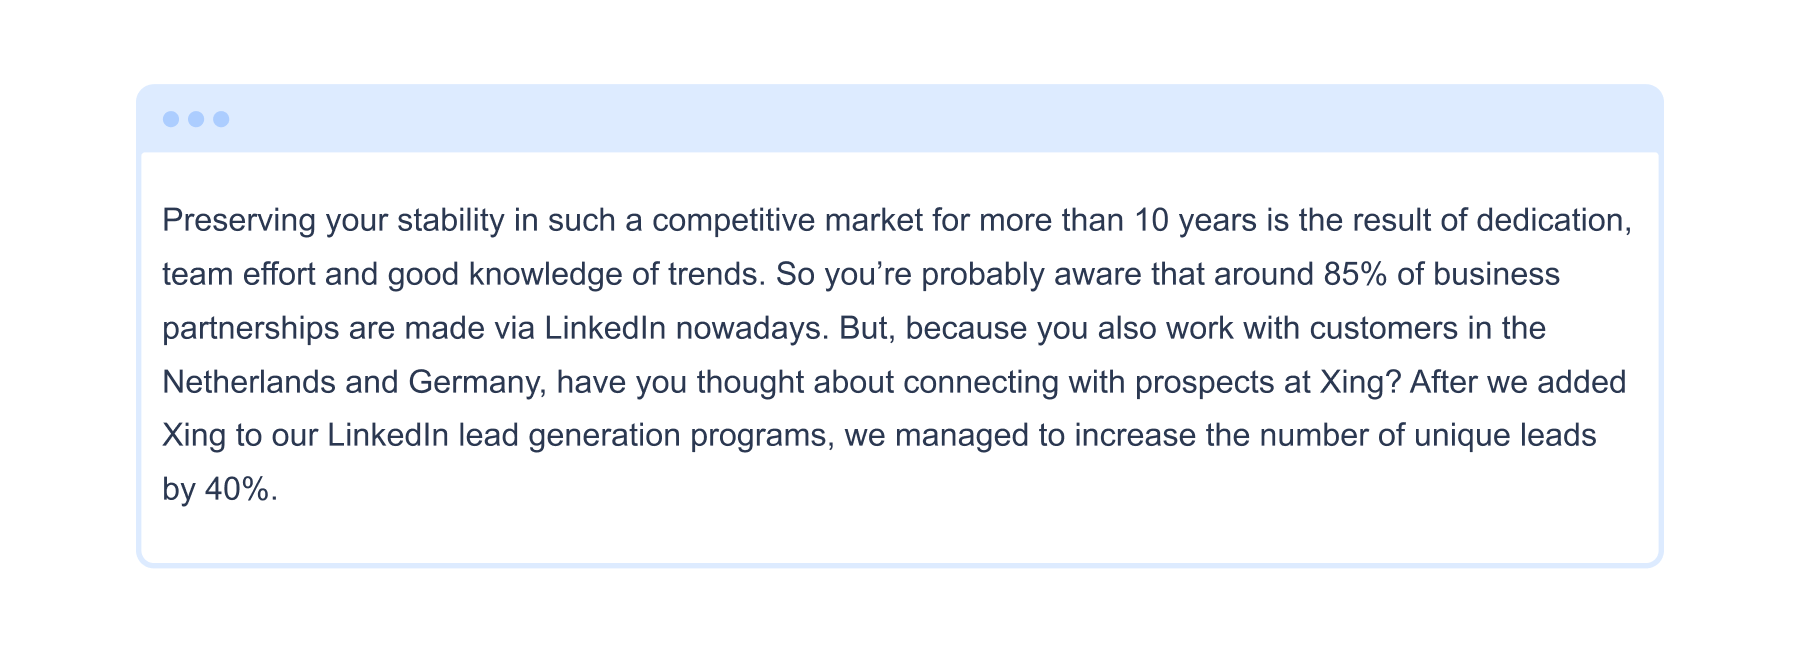Click the light blue window title bar

pos(900,119)
